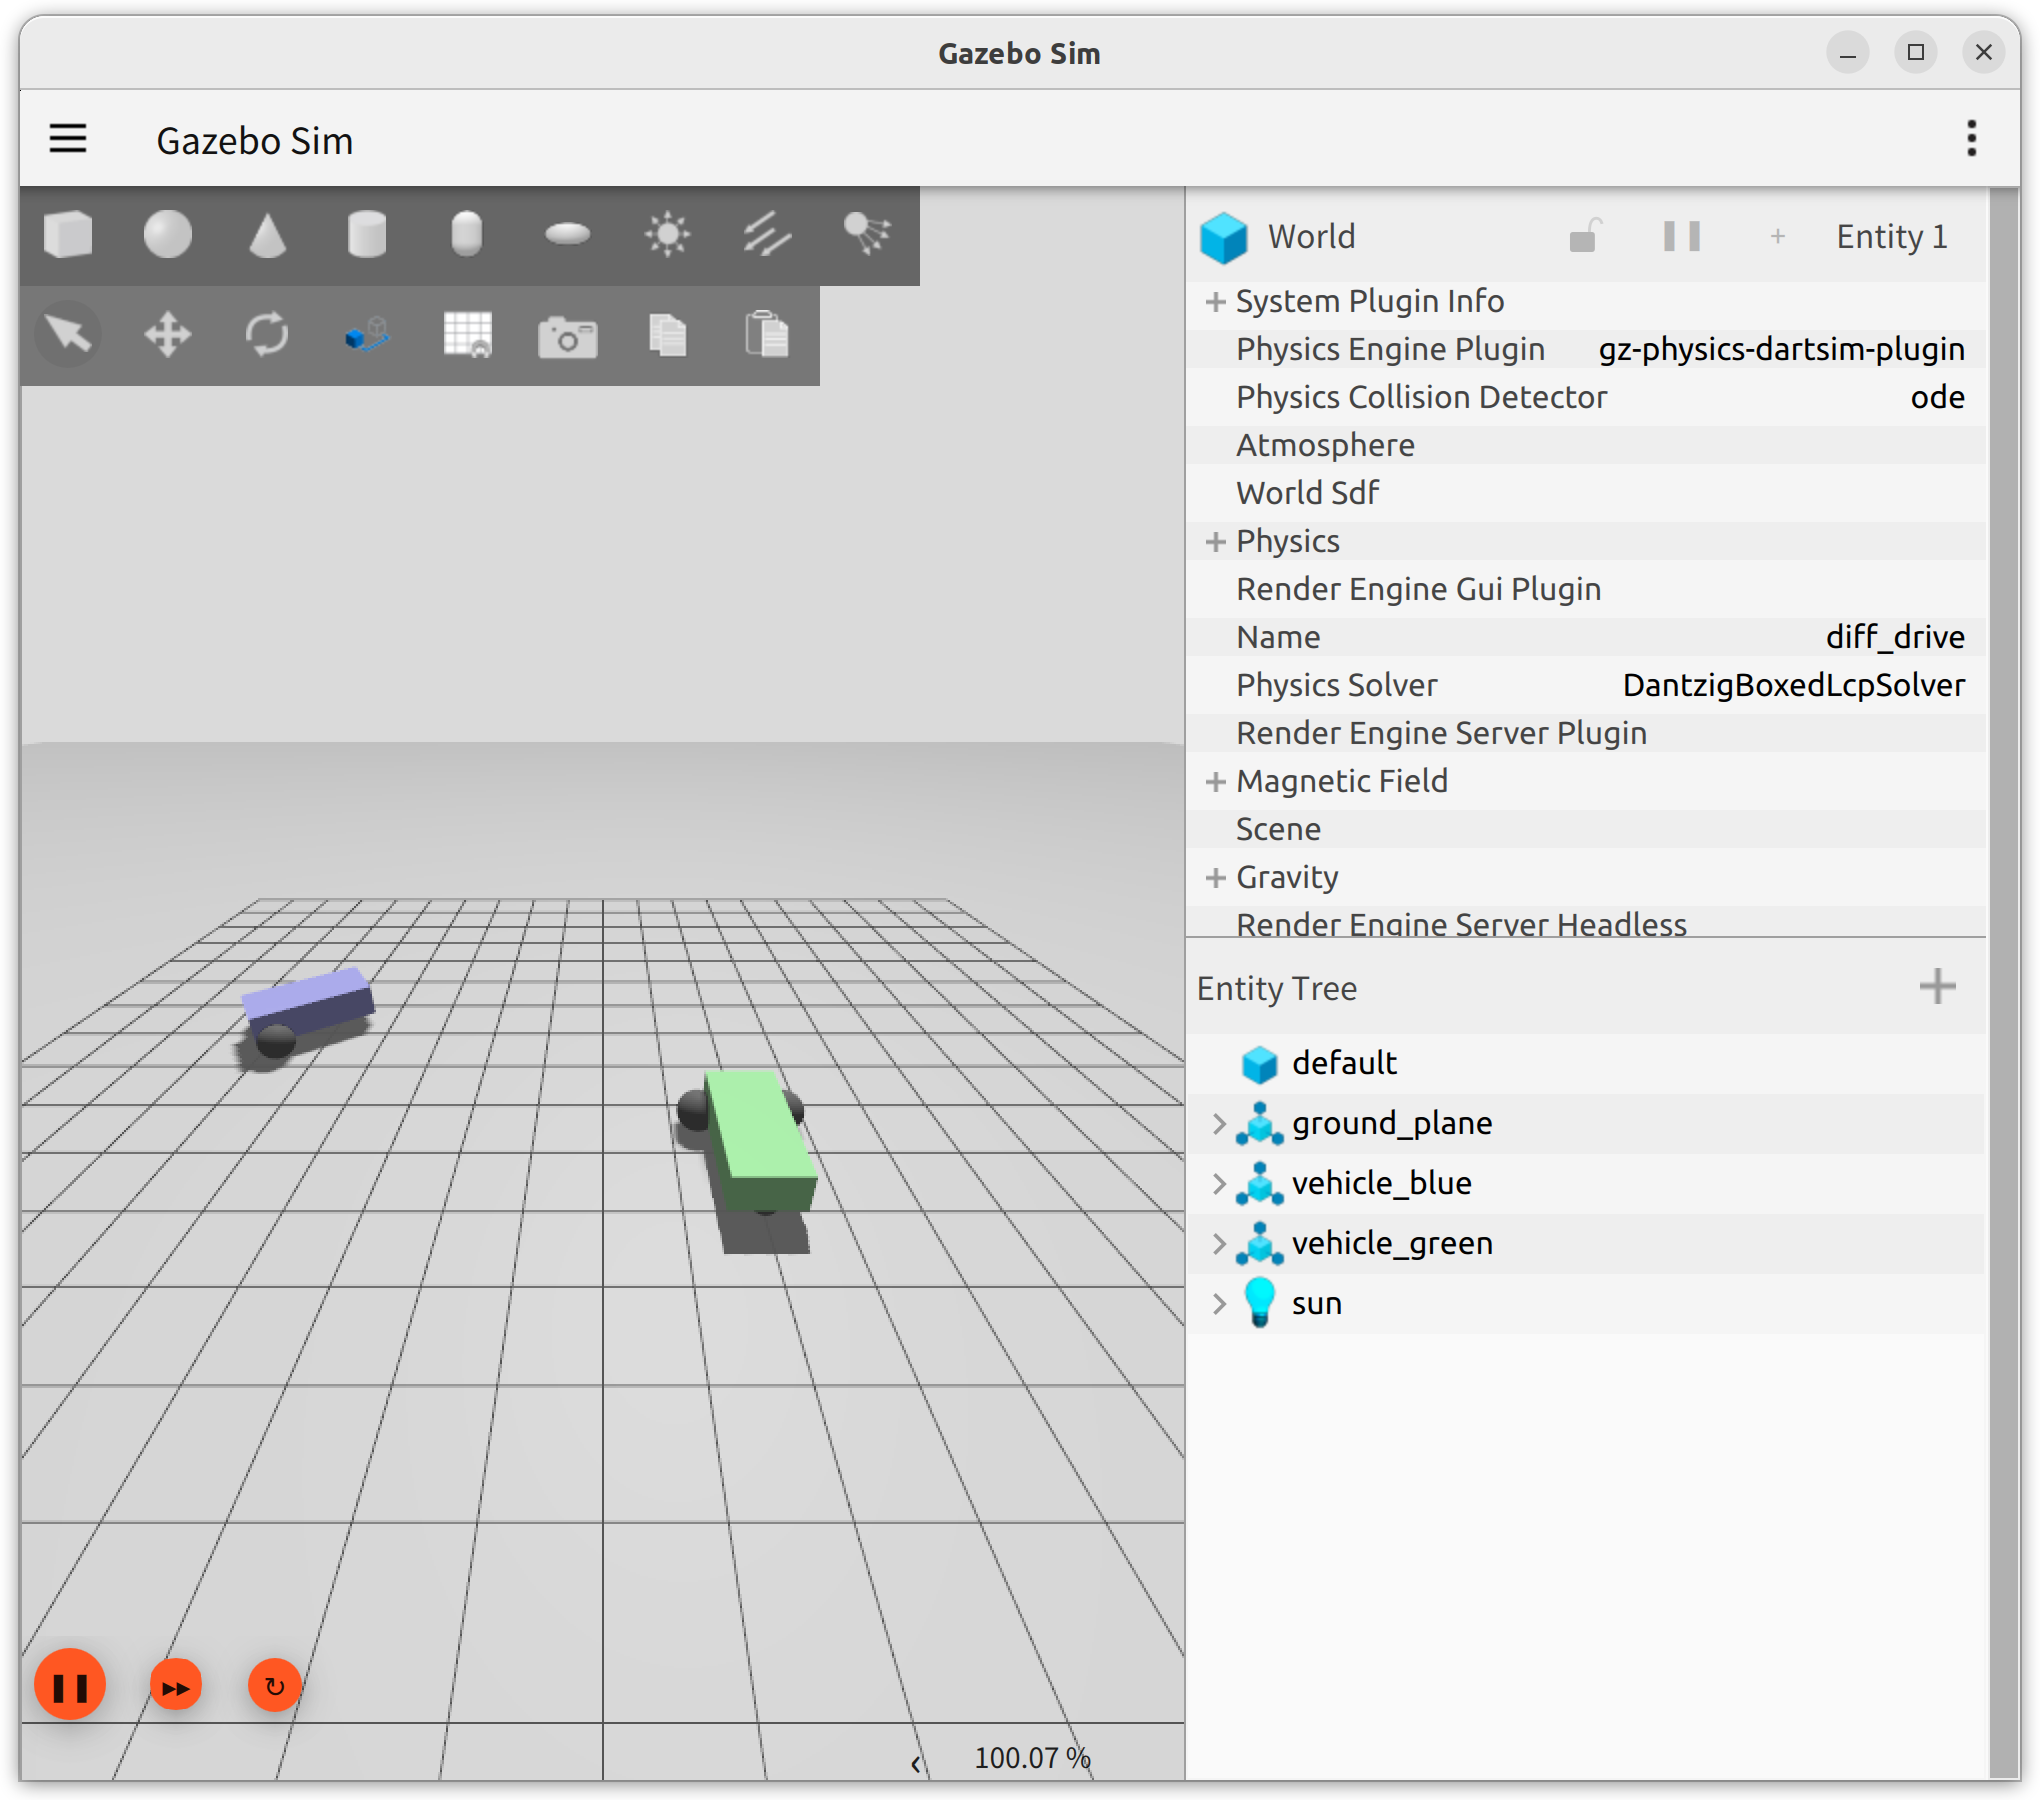Open the snap settings tool
This screenshot has width=2040, height=1800.
(x=367, y=335)
